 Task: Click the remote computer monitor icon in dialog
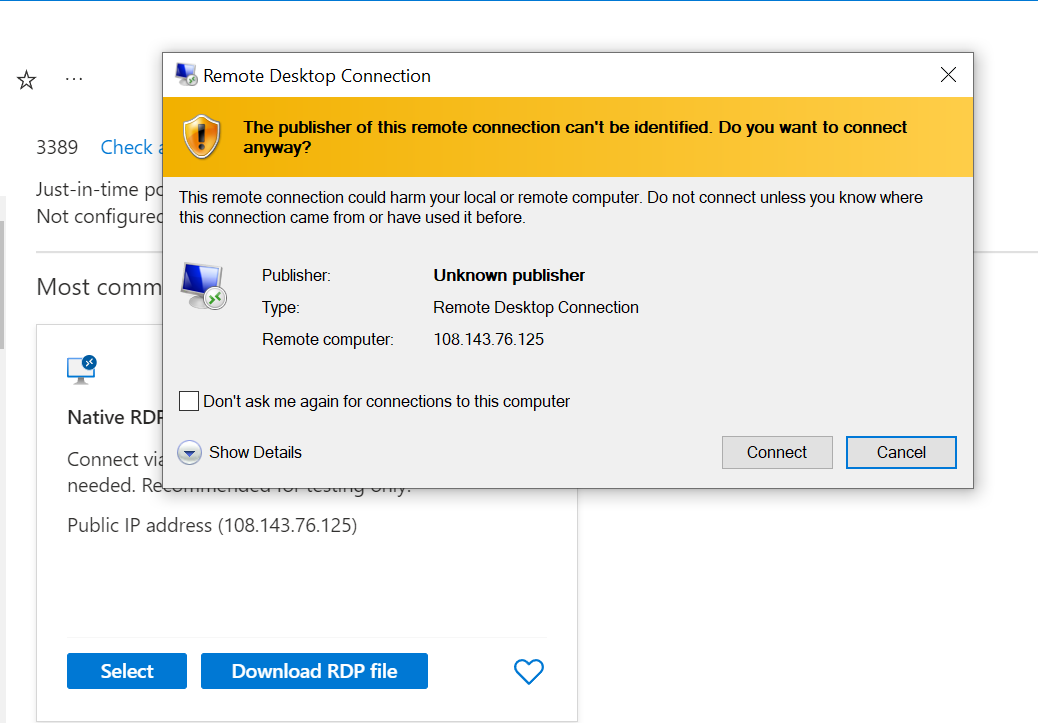pyautogui.click(x=204, y=286)
